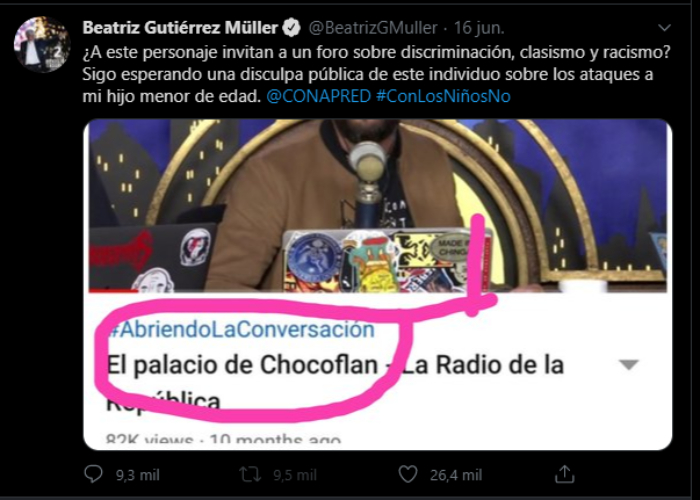Image resolution: width=700 pixels, height=500 pixels.
Task: Click the retweet arrows icon
Action: tap(250, 475)
